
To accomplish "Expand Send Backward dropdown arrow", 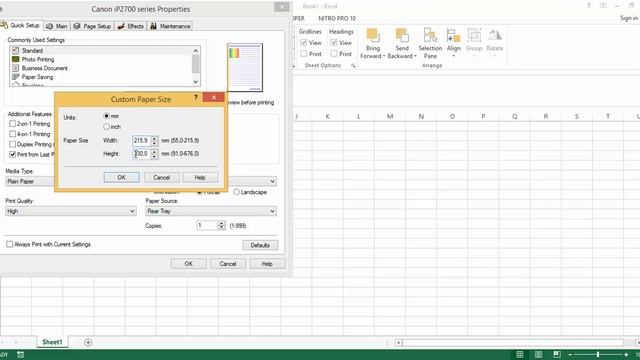I will tap(415, 56).
